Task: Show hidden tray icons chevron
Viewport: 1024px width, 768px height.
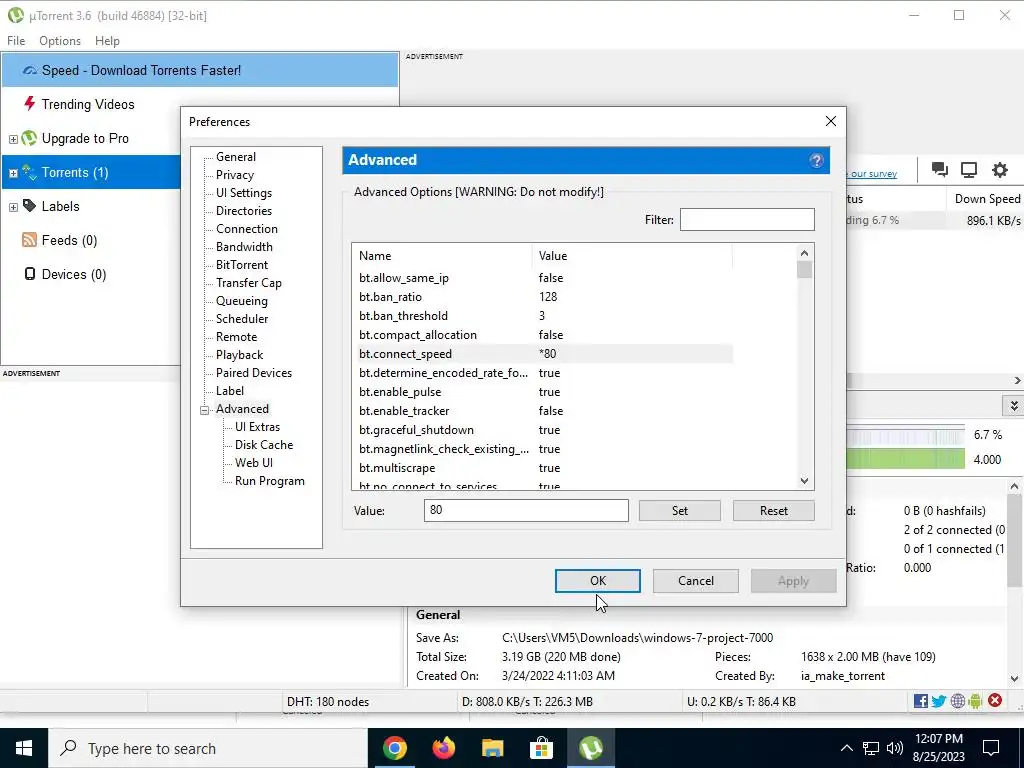Action: [x=846, y=748]
